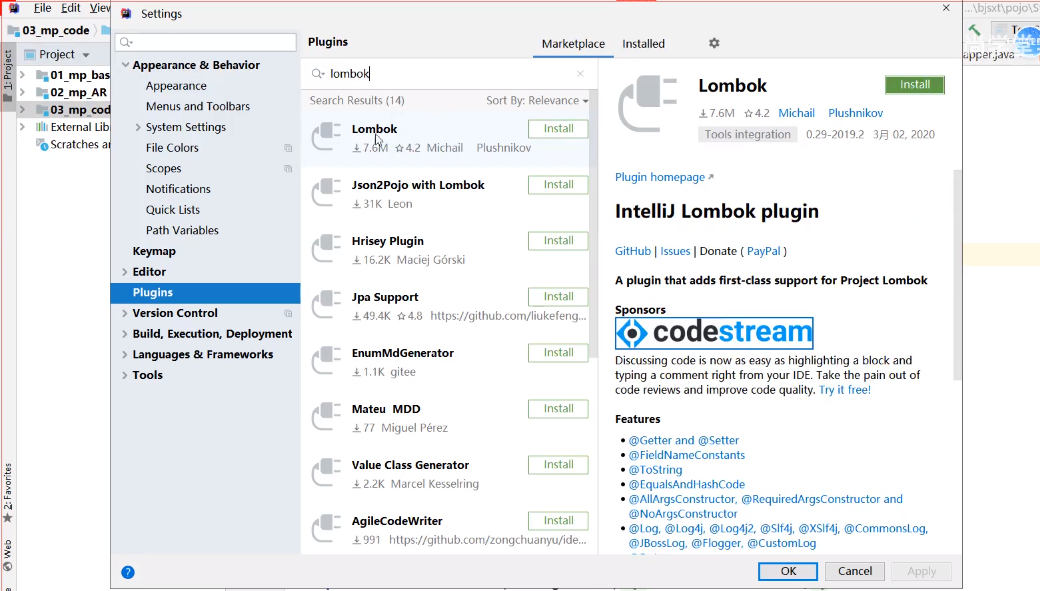
Task: Click the codestream sponsor banner
Action: (x=714, y=333)
